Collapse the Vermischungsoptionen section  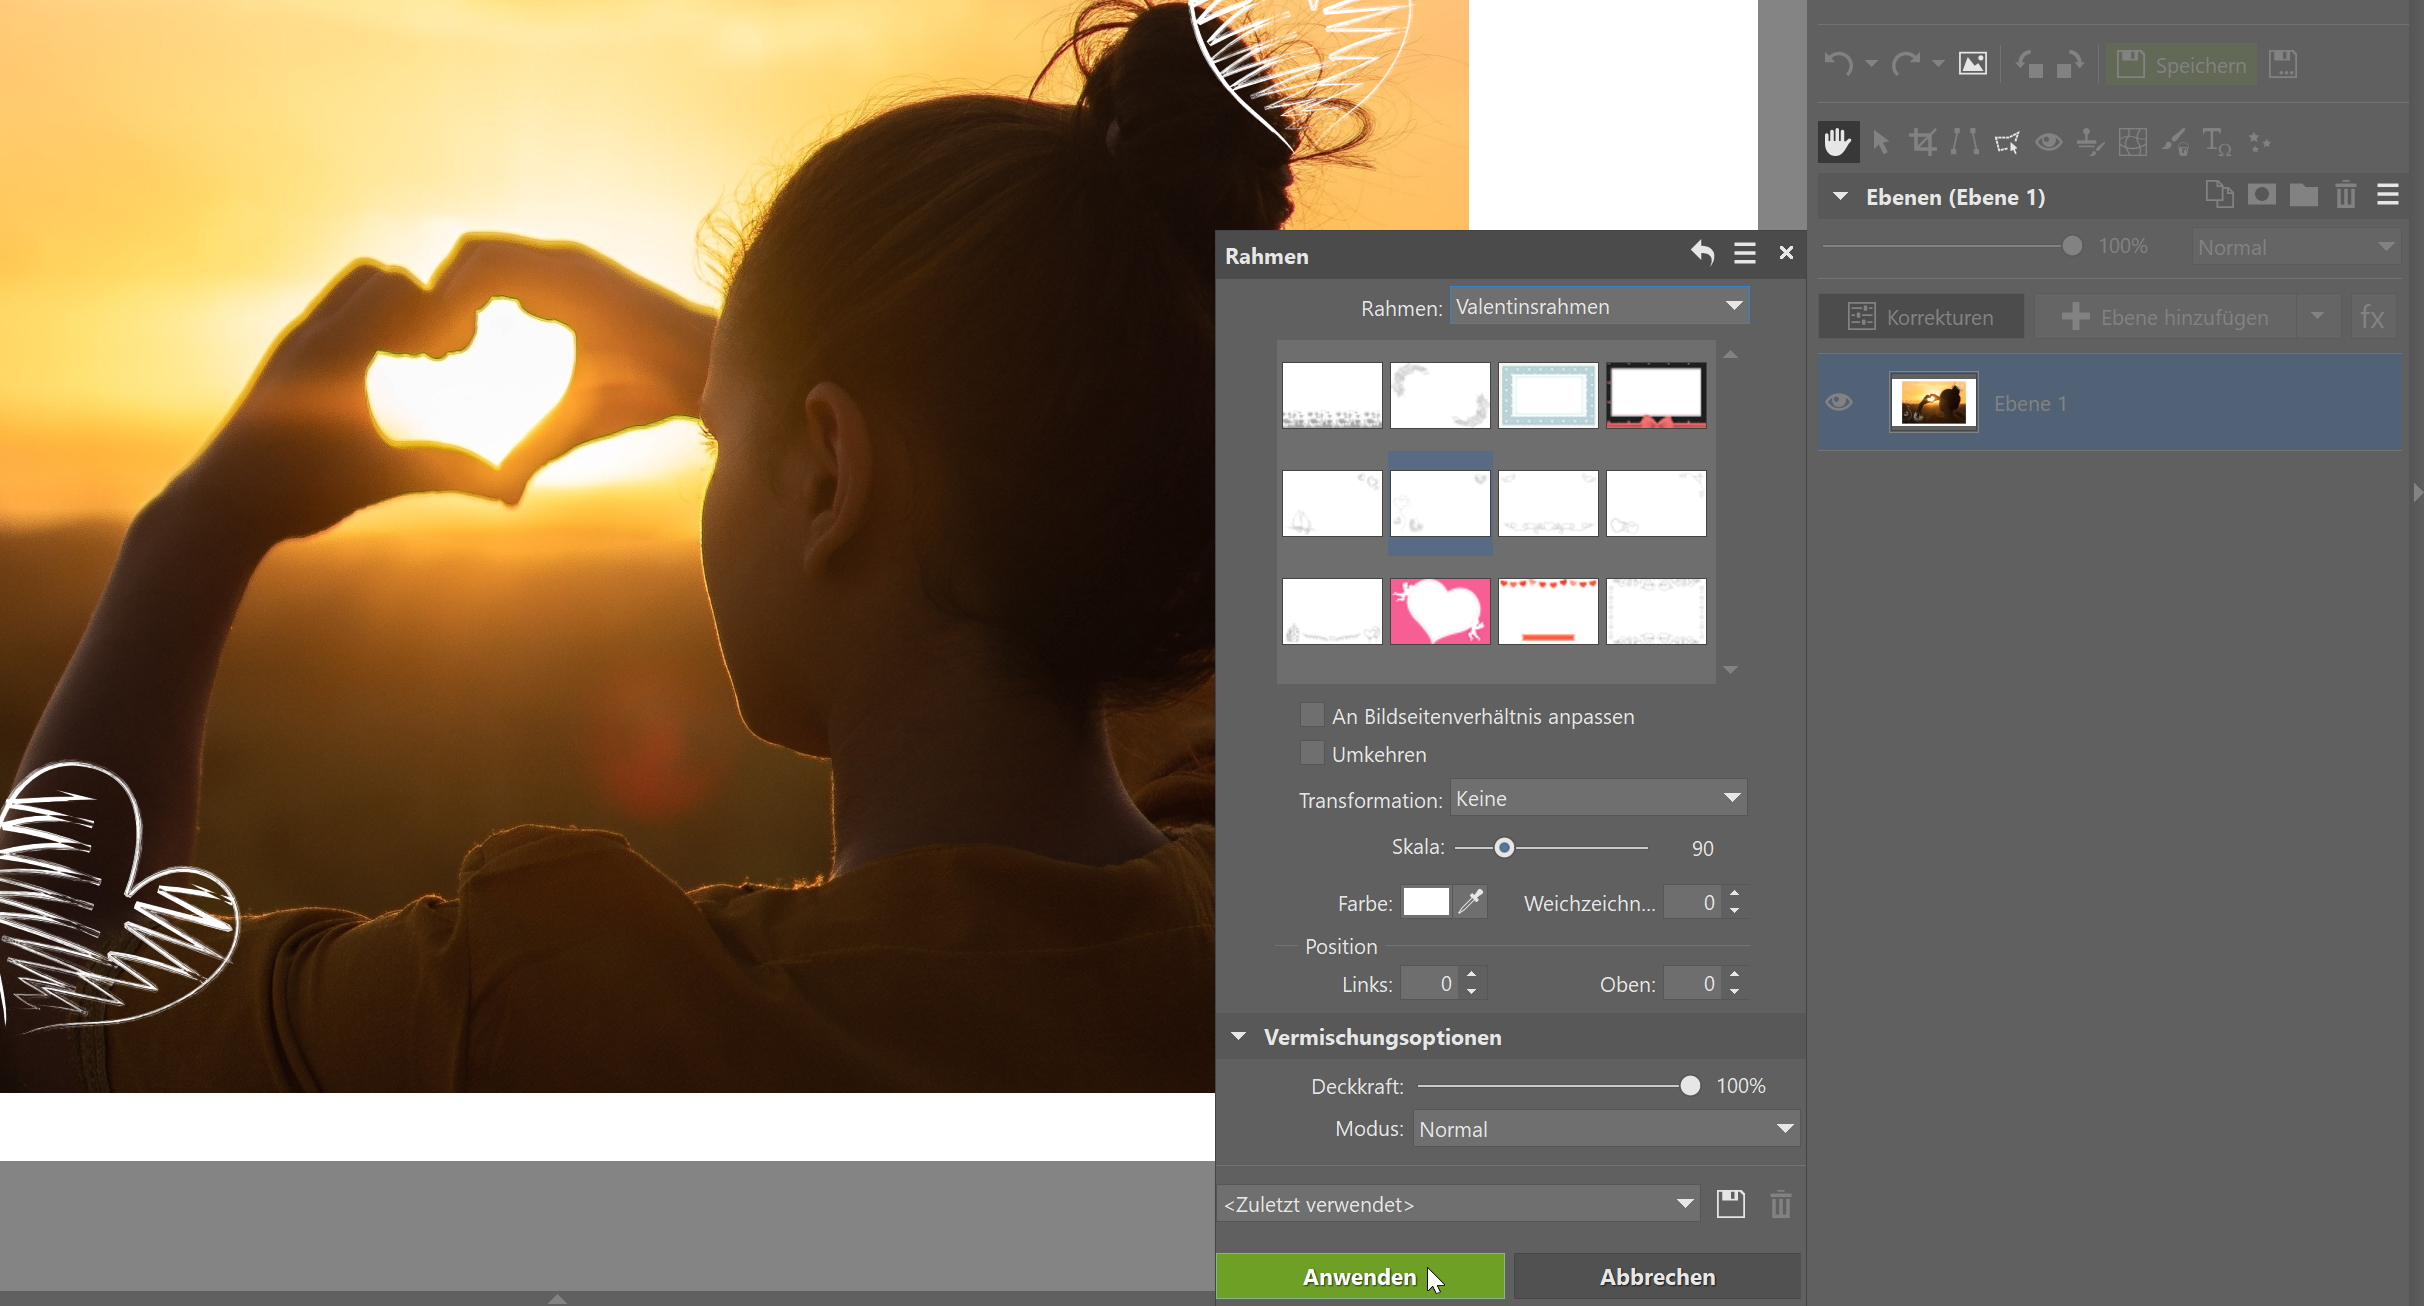click(1239, 1037)
